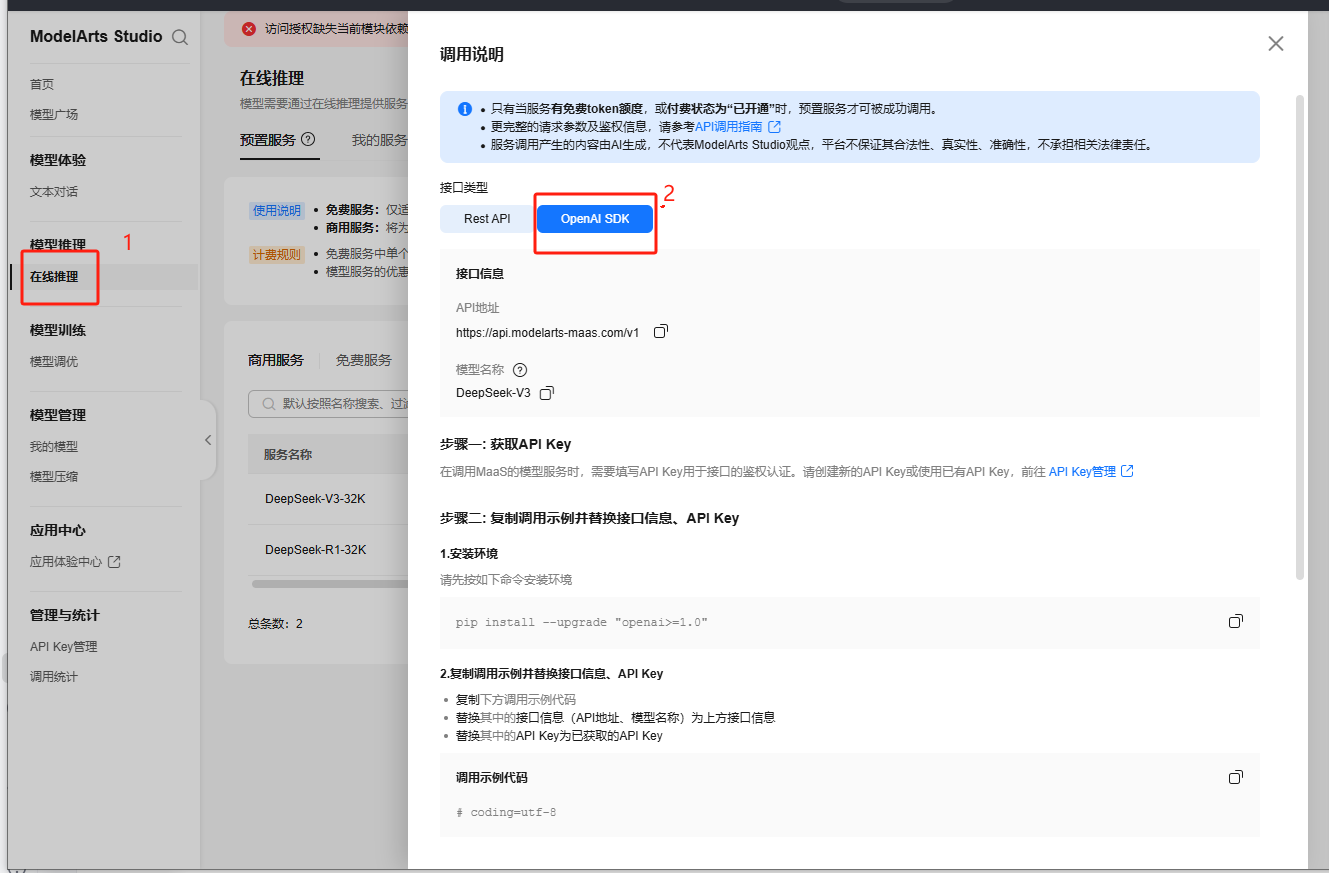Open API Key管理 in sidebar
The width and height of the screenshot is (1329, 873).
(x=64, y=647)
